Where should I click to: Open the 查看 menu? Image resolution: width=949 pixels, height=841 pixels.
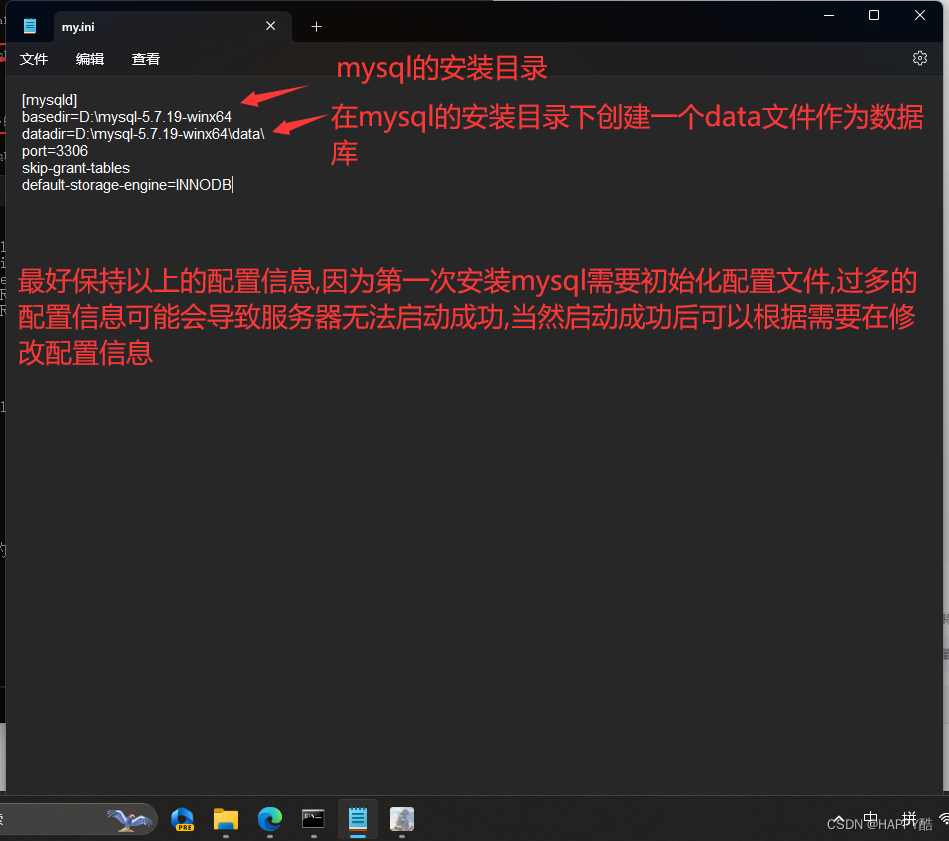pos(146,59)
